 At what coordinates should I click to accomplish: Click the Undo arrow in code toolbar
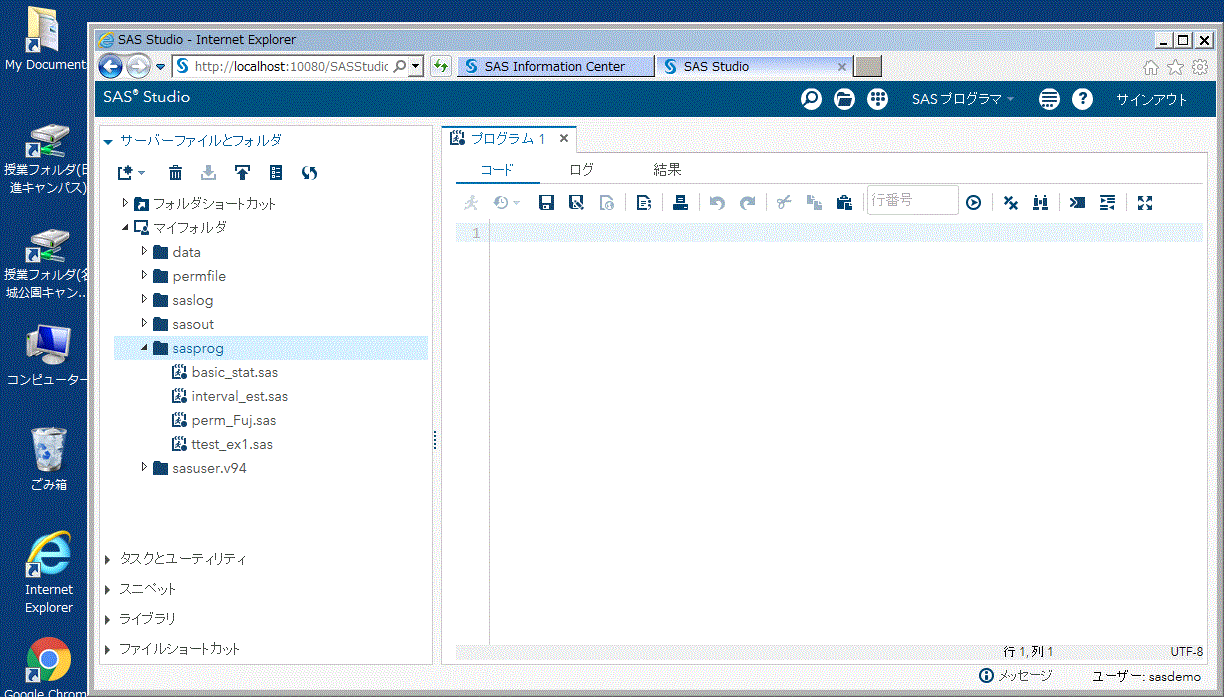click(x=717, y=202)
